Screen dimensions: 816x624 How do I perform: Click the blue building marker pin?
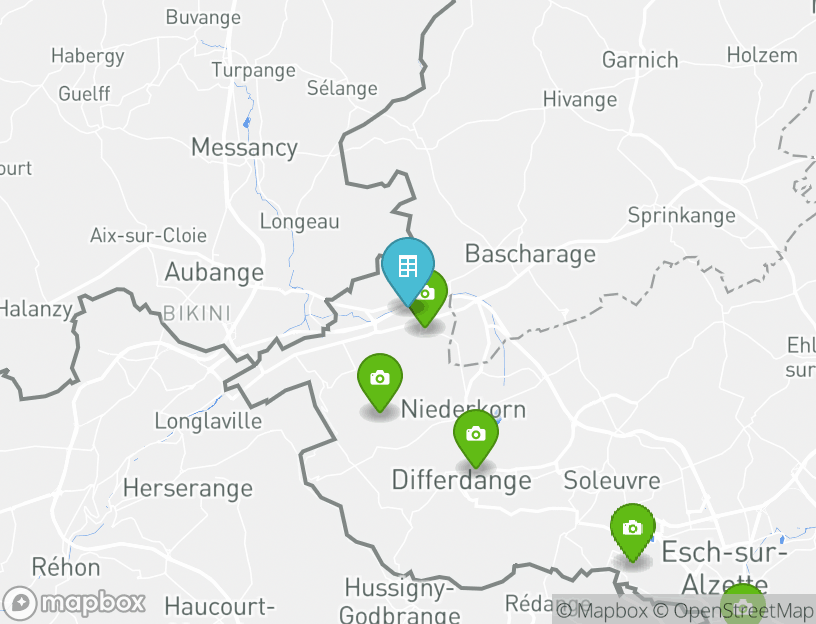coord(408,271)
